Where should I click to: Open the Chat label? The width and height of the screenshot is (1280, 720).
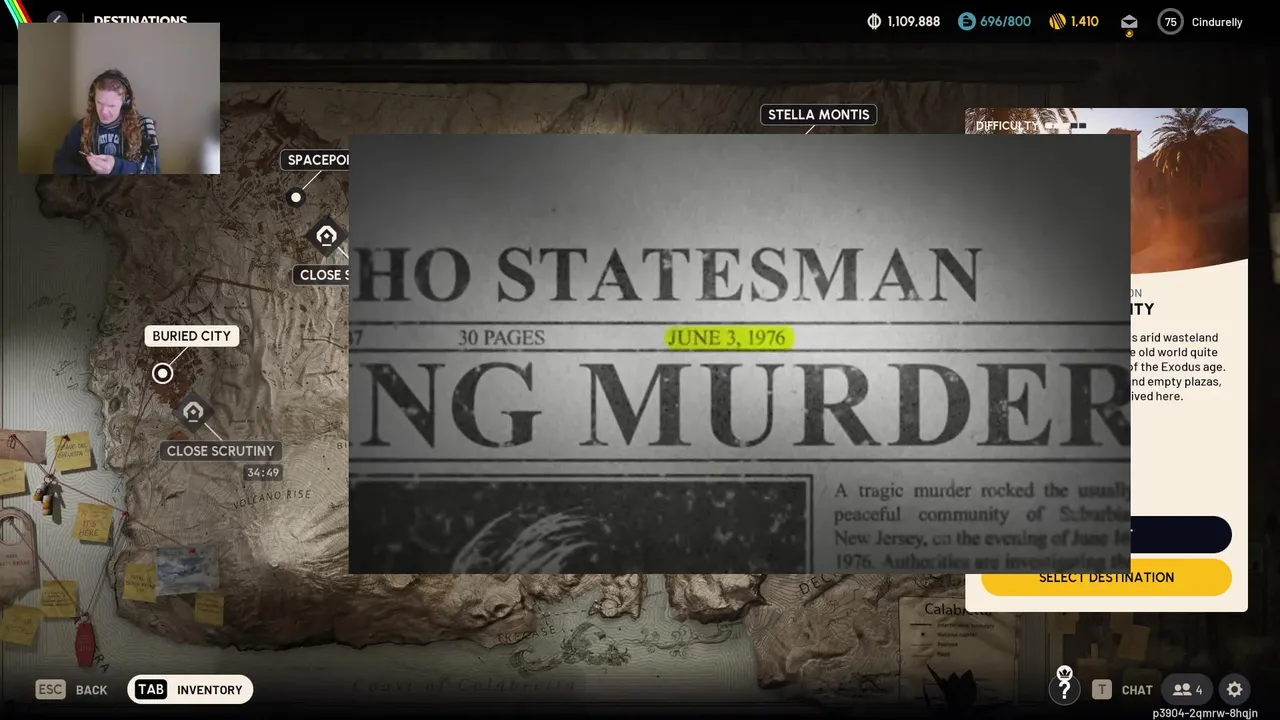point(1137,690)
